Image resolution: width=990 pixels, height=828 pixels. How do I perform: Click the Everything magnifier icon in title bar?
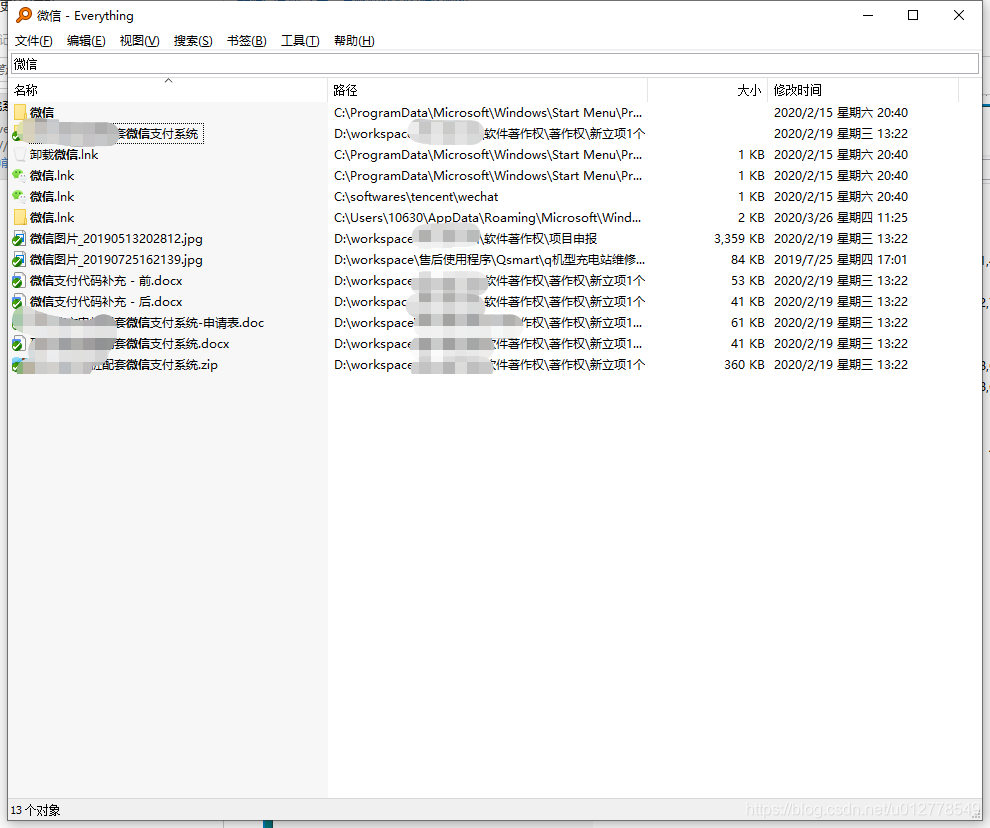(24, 15)
